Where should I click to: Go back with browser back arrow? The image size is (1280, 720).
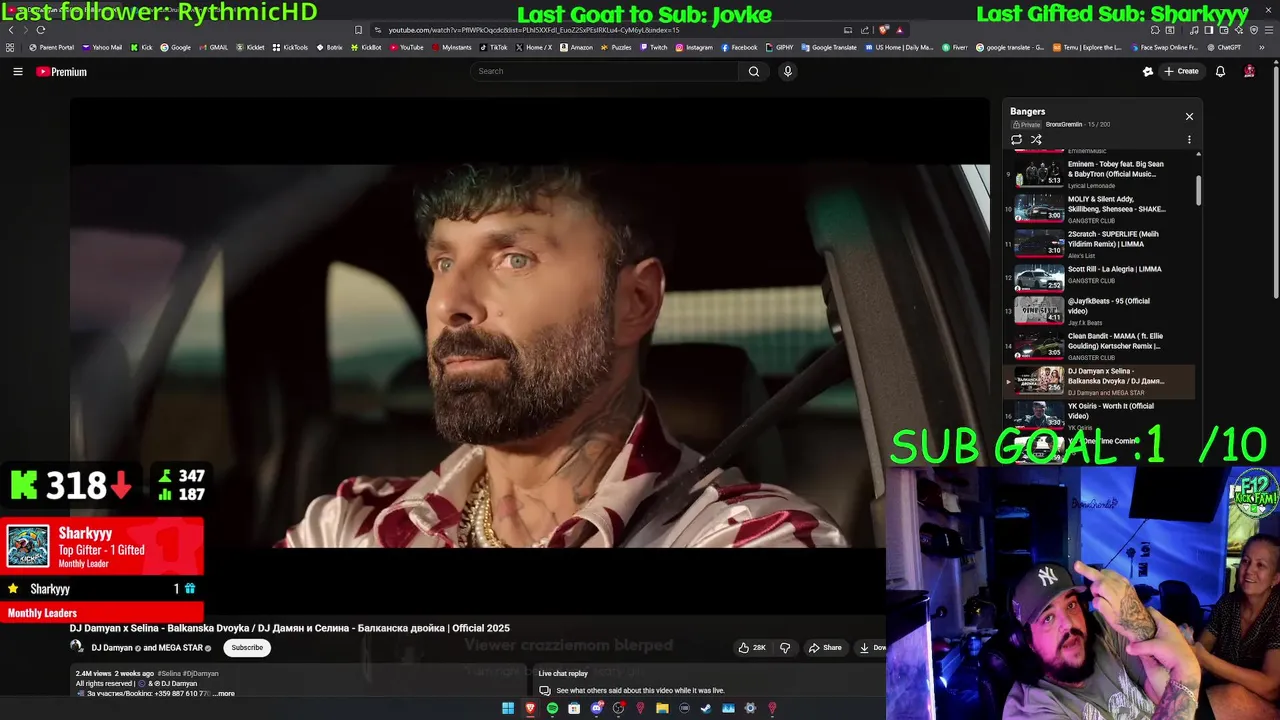[x=11, y=30]
